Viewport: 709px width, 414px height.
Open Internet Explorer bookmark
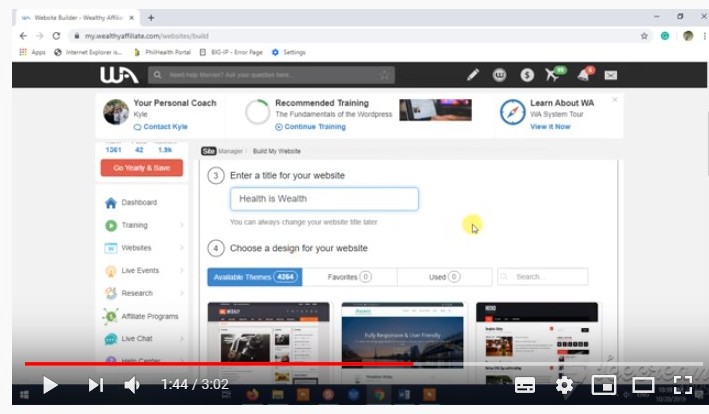coord(88,52)
